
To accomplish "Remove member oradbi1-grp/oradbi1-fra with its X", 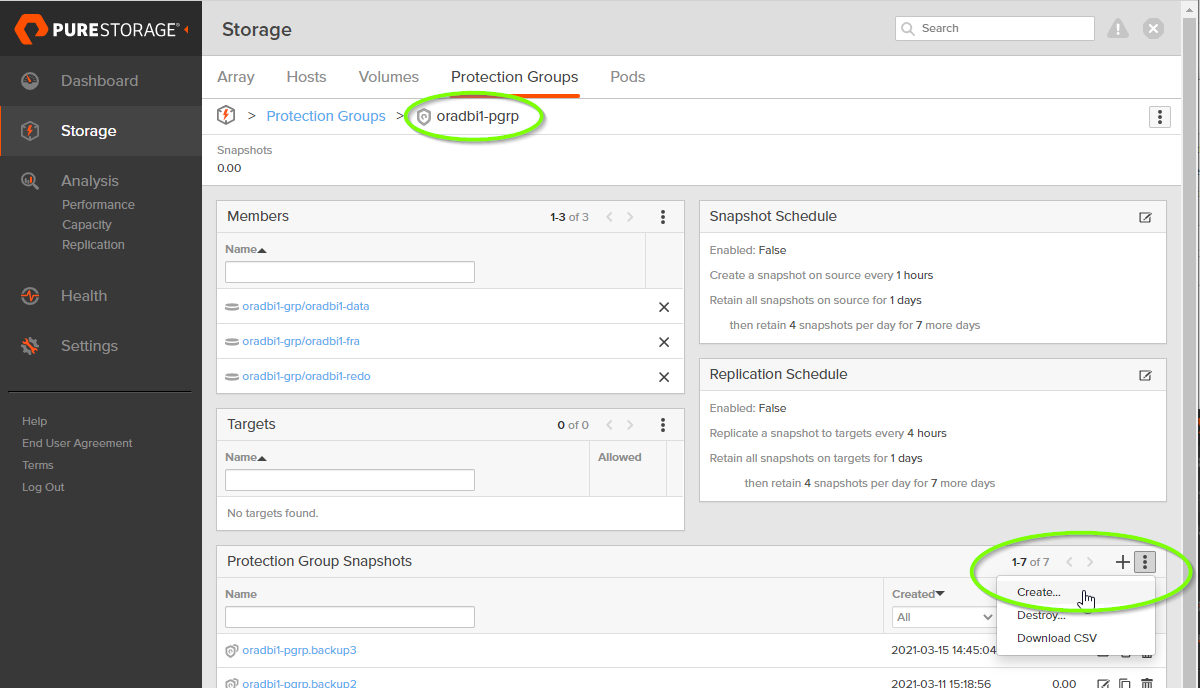I will (664, 342).
